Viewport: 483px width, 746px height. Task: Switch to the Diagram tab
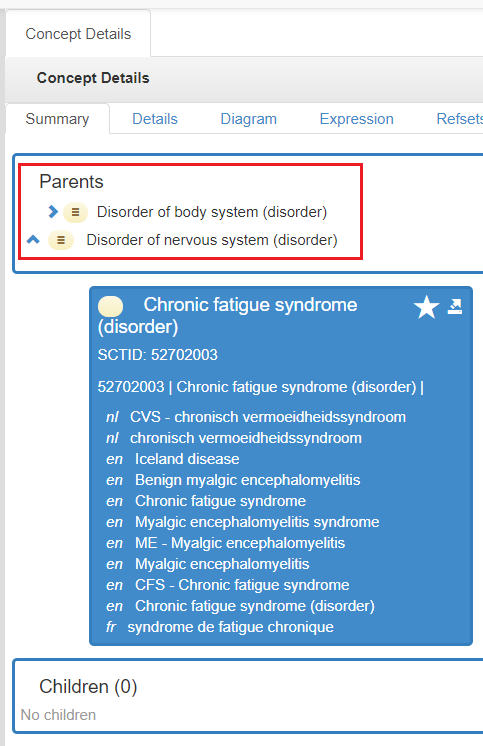(248, 119)
